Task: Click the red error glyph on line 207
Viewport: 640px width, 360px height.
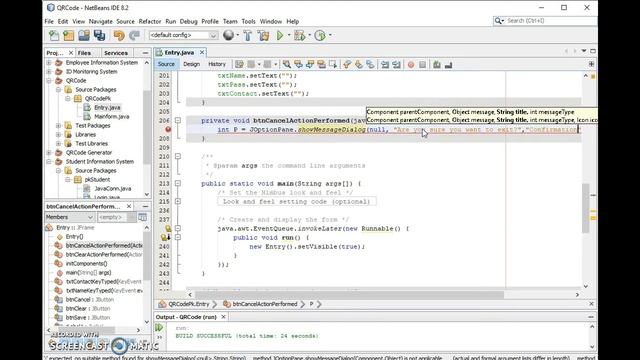Action: [x=168, y=129]
